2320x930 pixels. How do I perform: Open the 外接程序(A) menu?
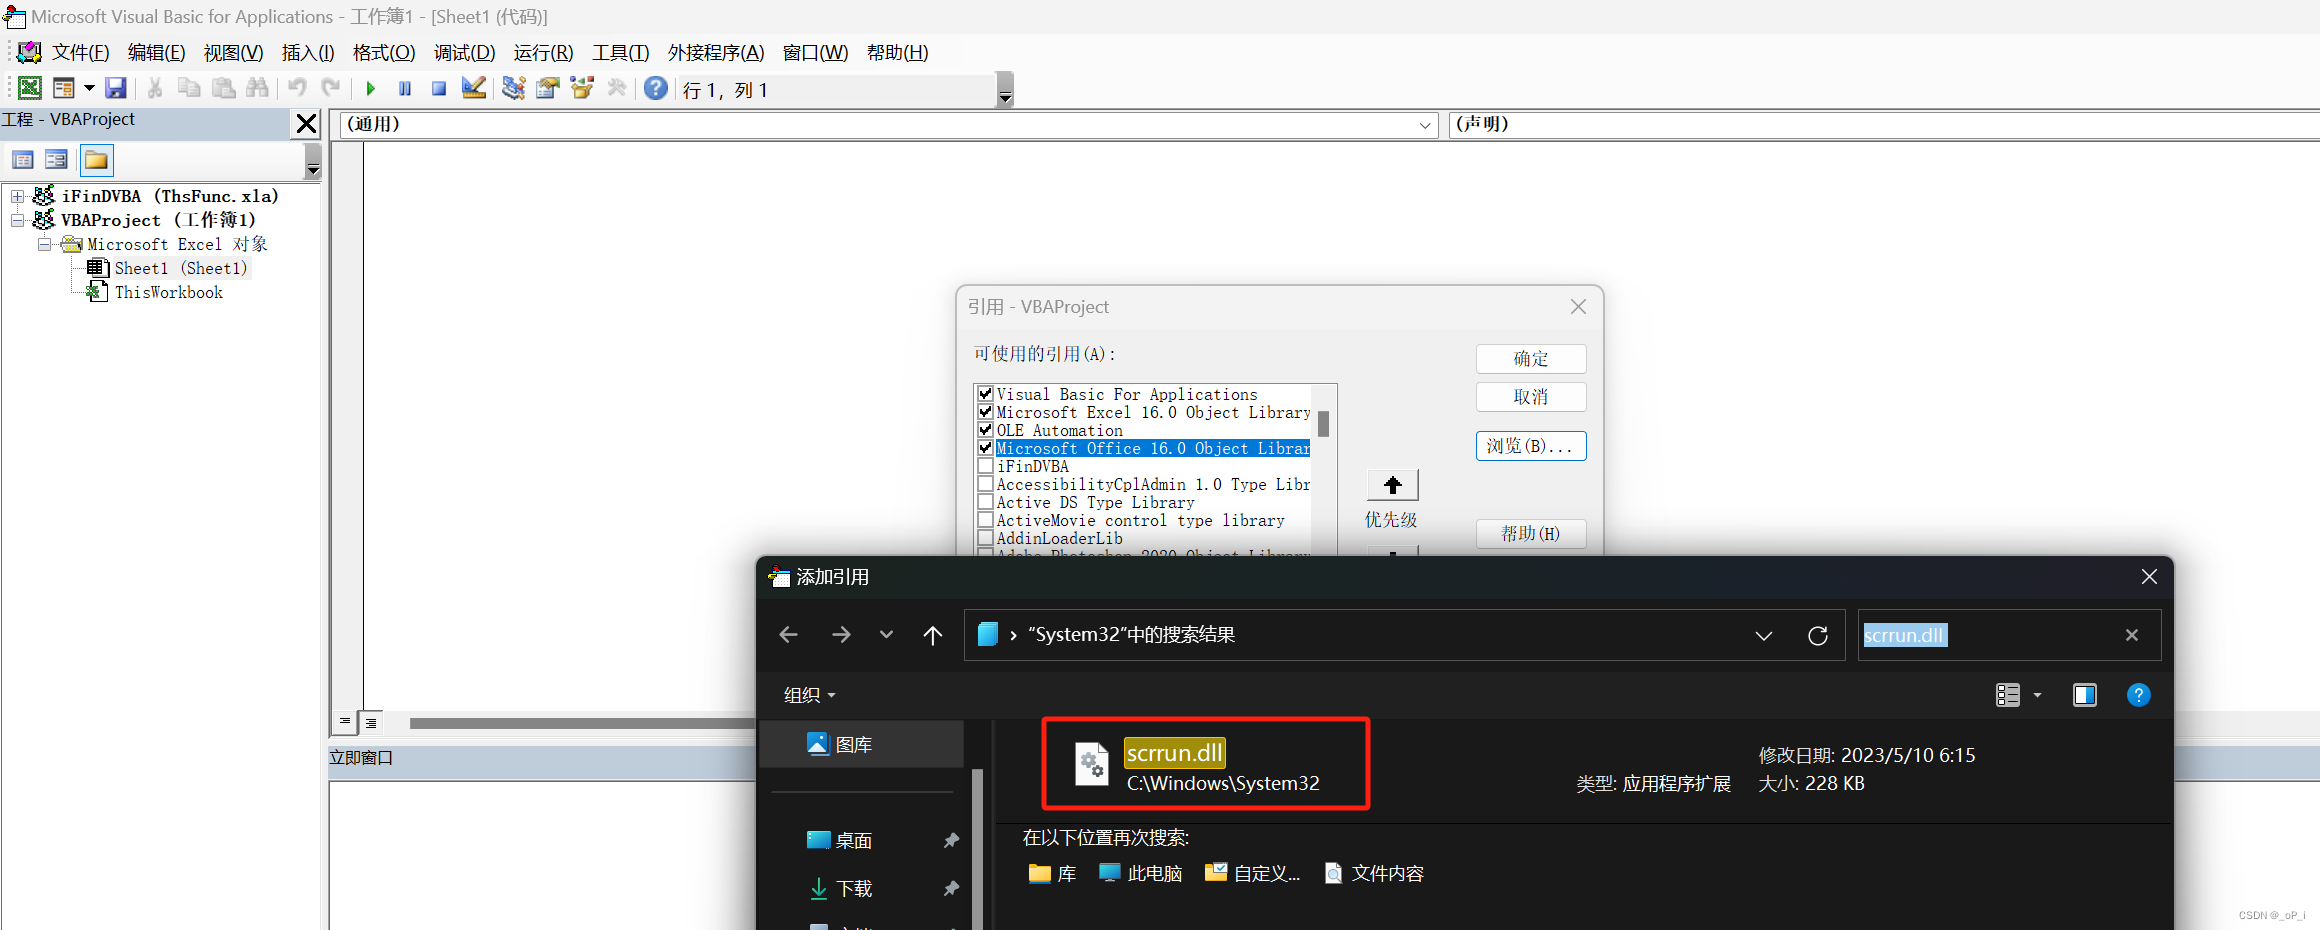click(x=715, y=52)
